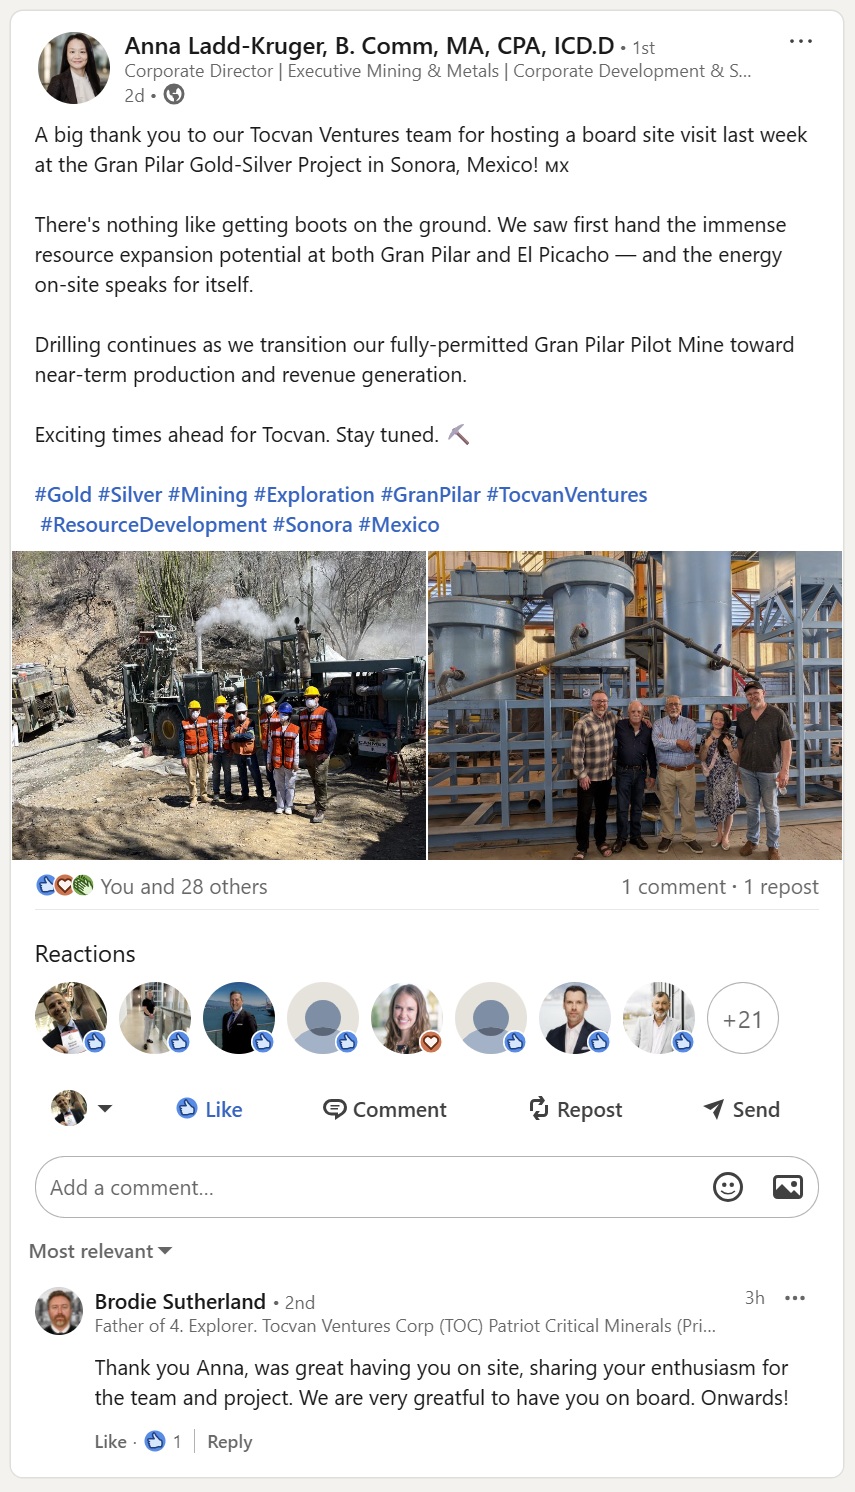Click the add photo icon in comment box
This screenshot has width=855, height=1492.
(x=787, y=1187)
